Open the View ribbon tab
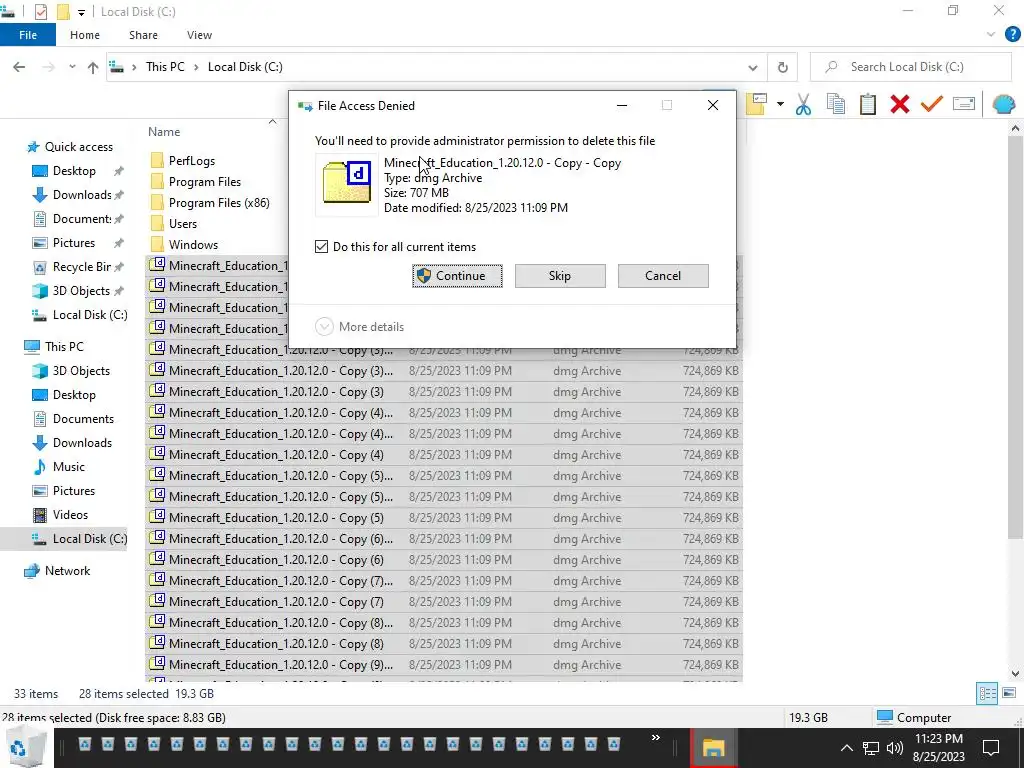The image size is (1024, 768). (x=199, y=35)
